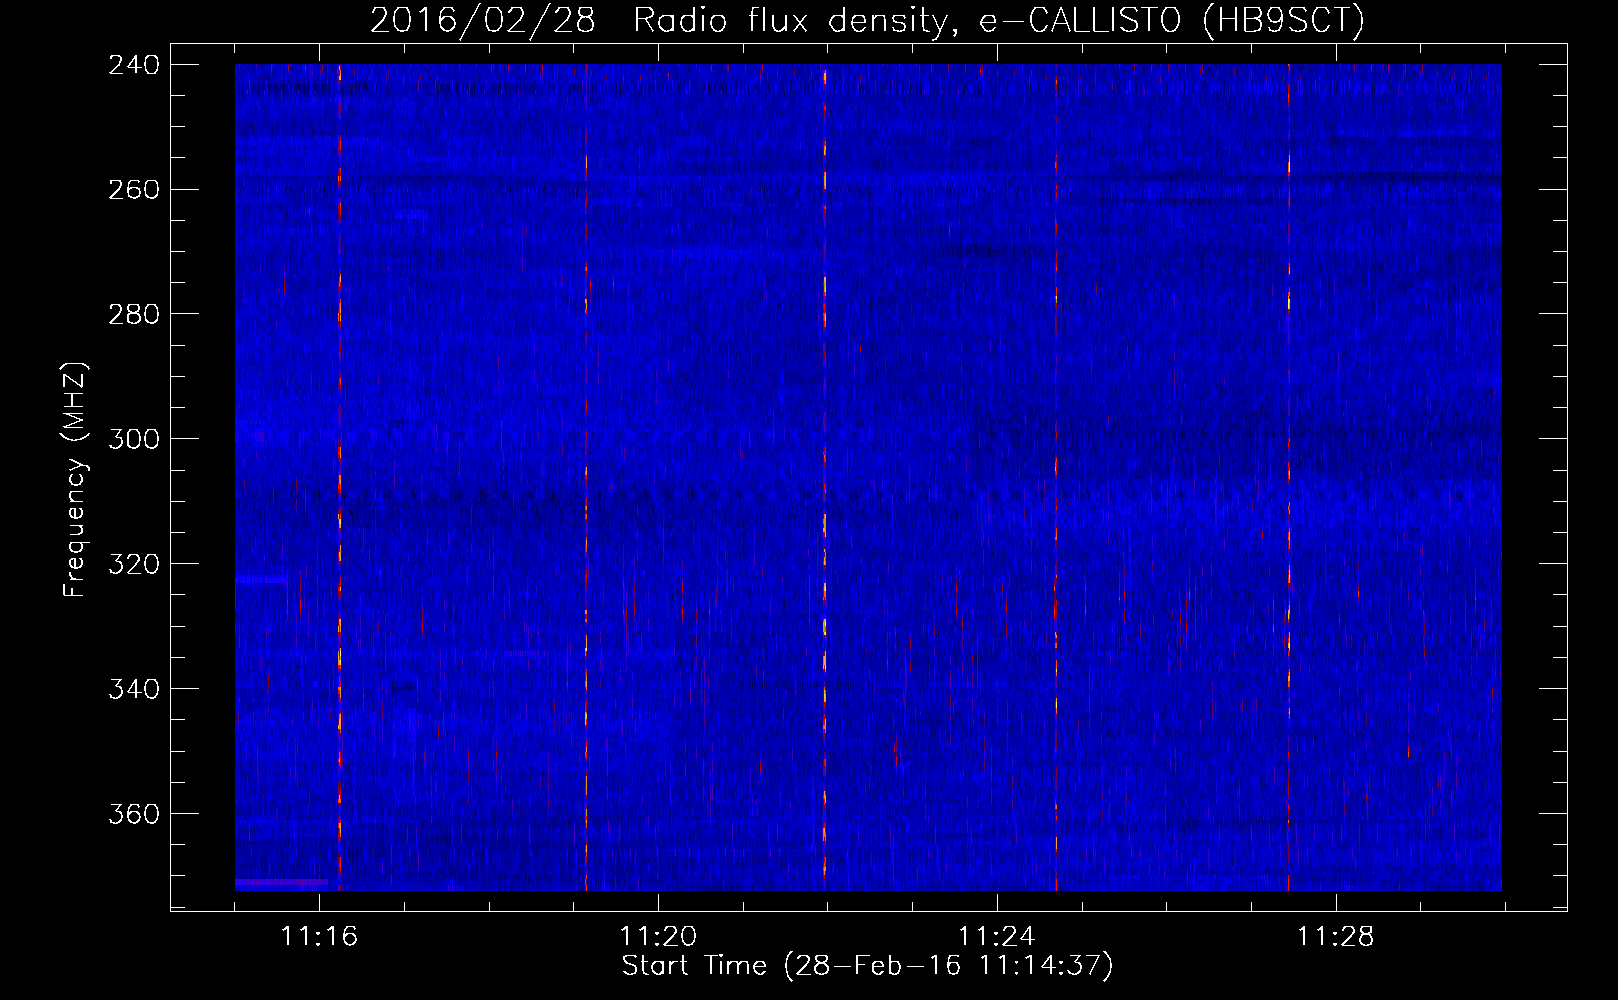The image size is (1618, 1000).
Task: Click the 11:16 time tick label
Action: (319, 937)
